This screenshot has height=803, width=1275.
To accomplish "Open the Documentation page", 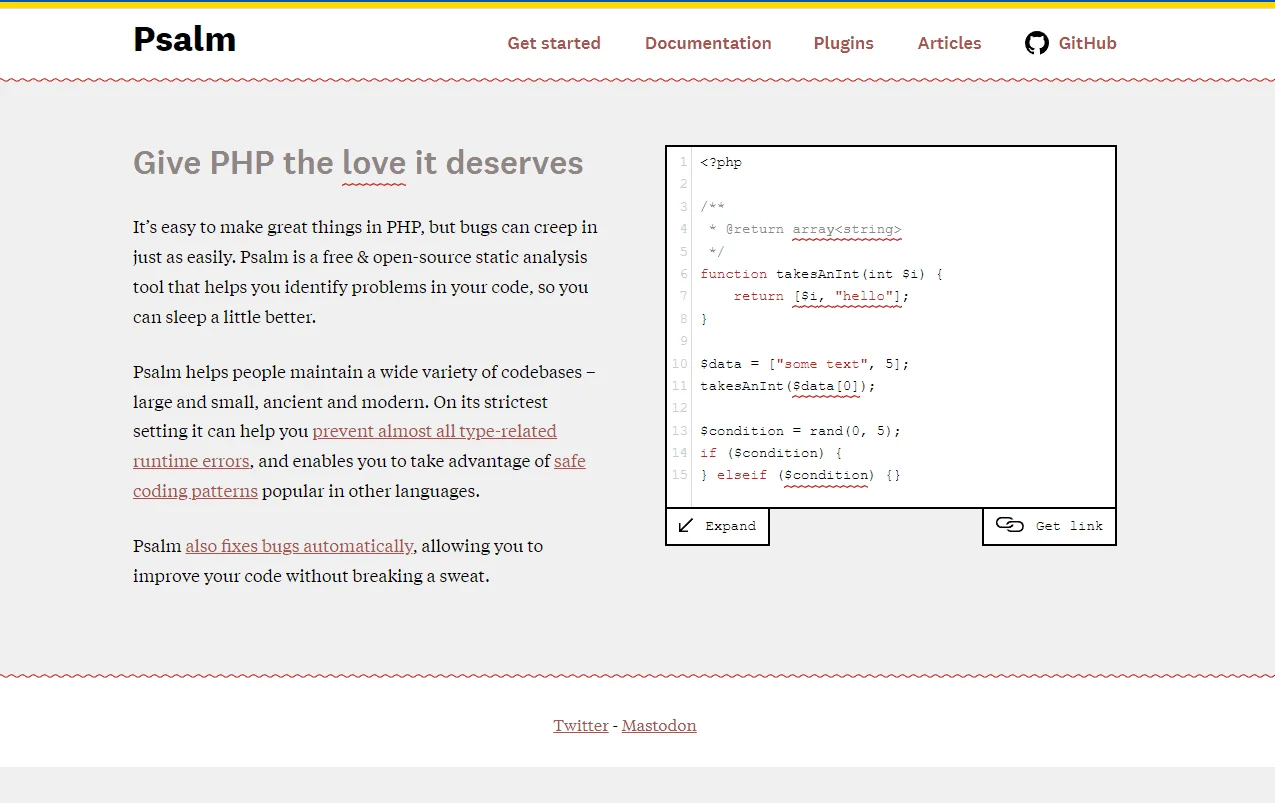I will pyautogui.click(x=708, y=43).
